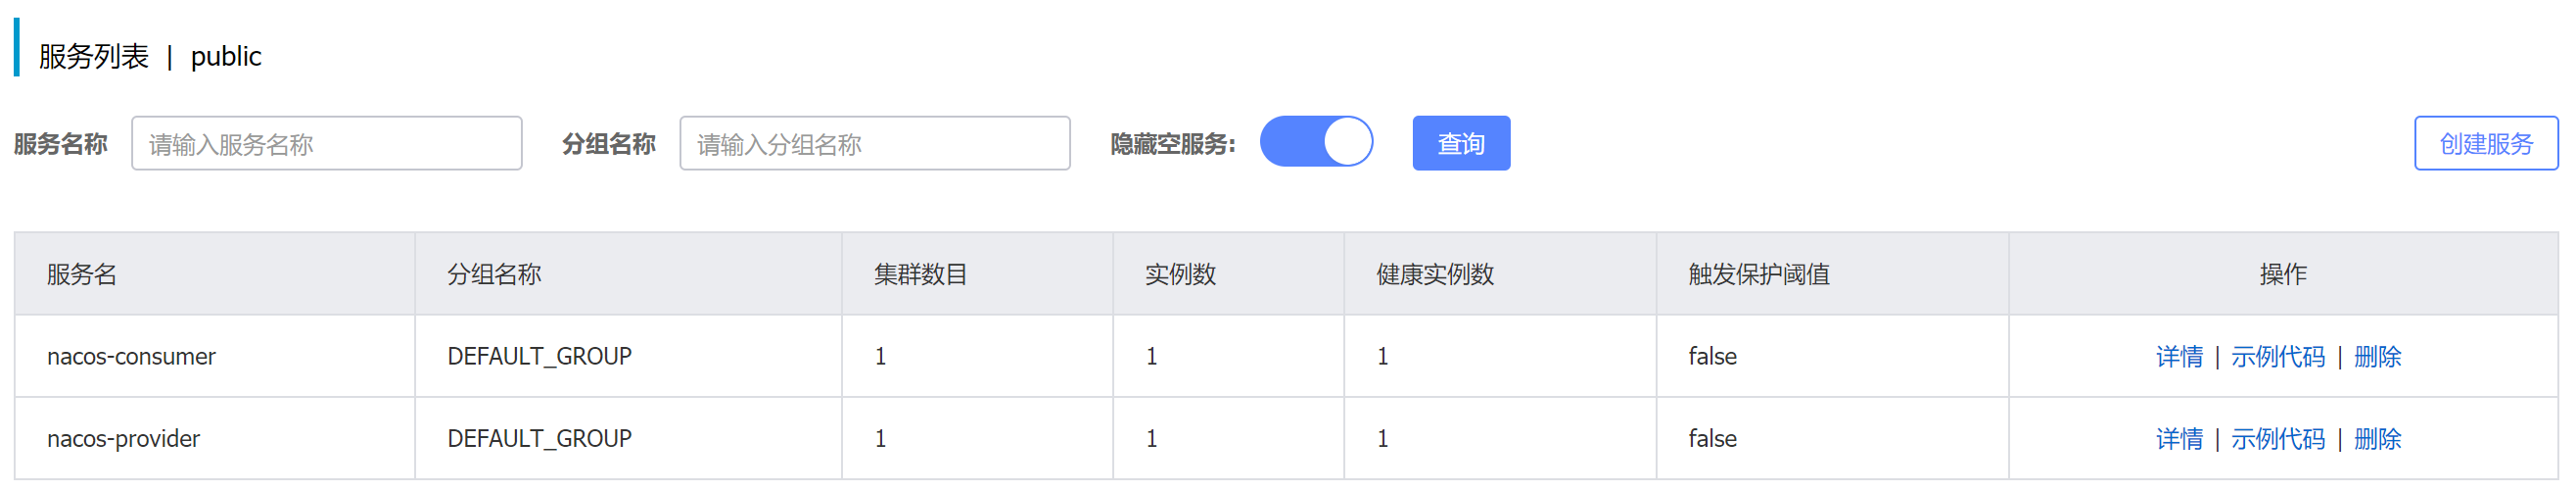
Task: View 示例代码 for nacos-provider
Action: (2278, 439)
